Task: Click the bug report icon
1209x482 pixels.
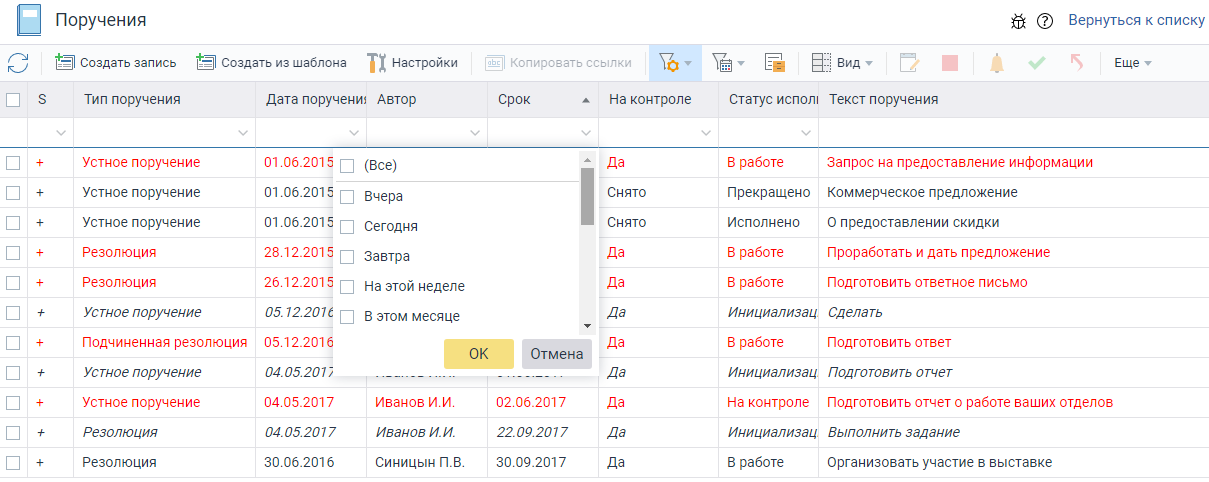Action: [1019, 21]
